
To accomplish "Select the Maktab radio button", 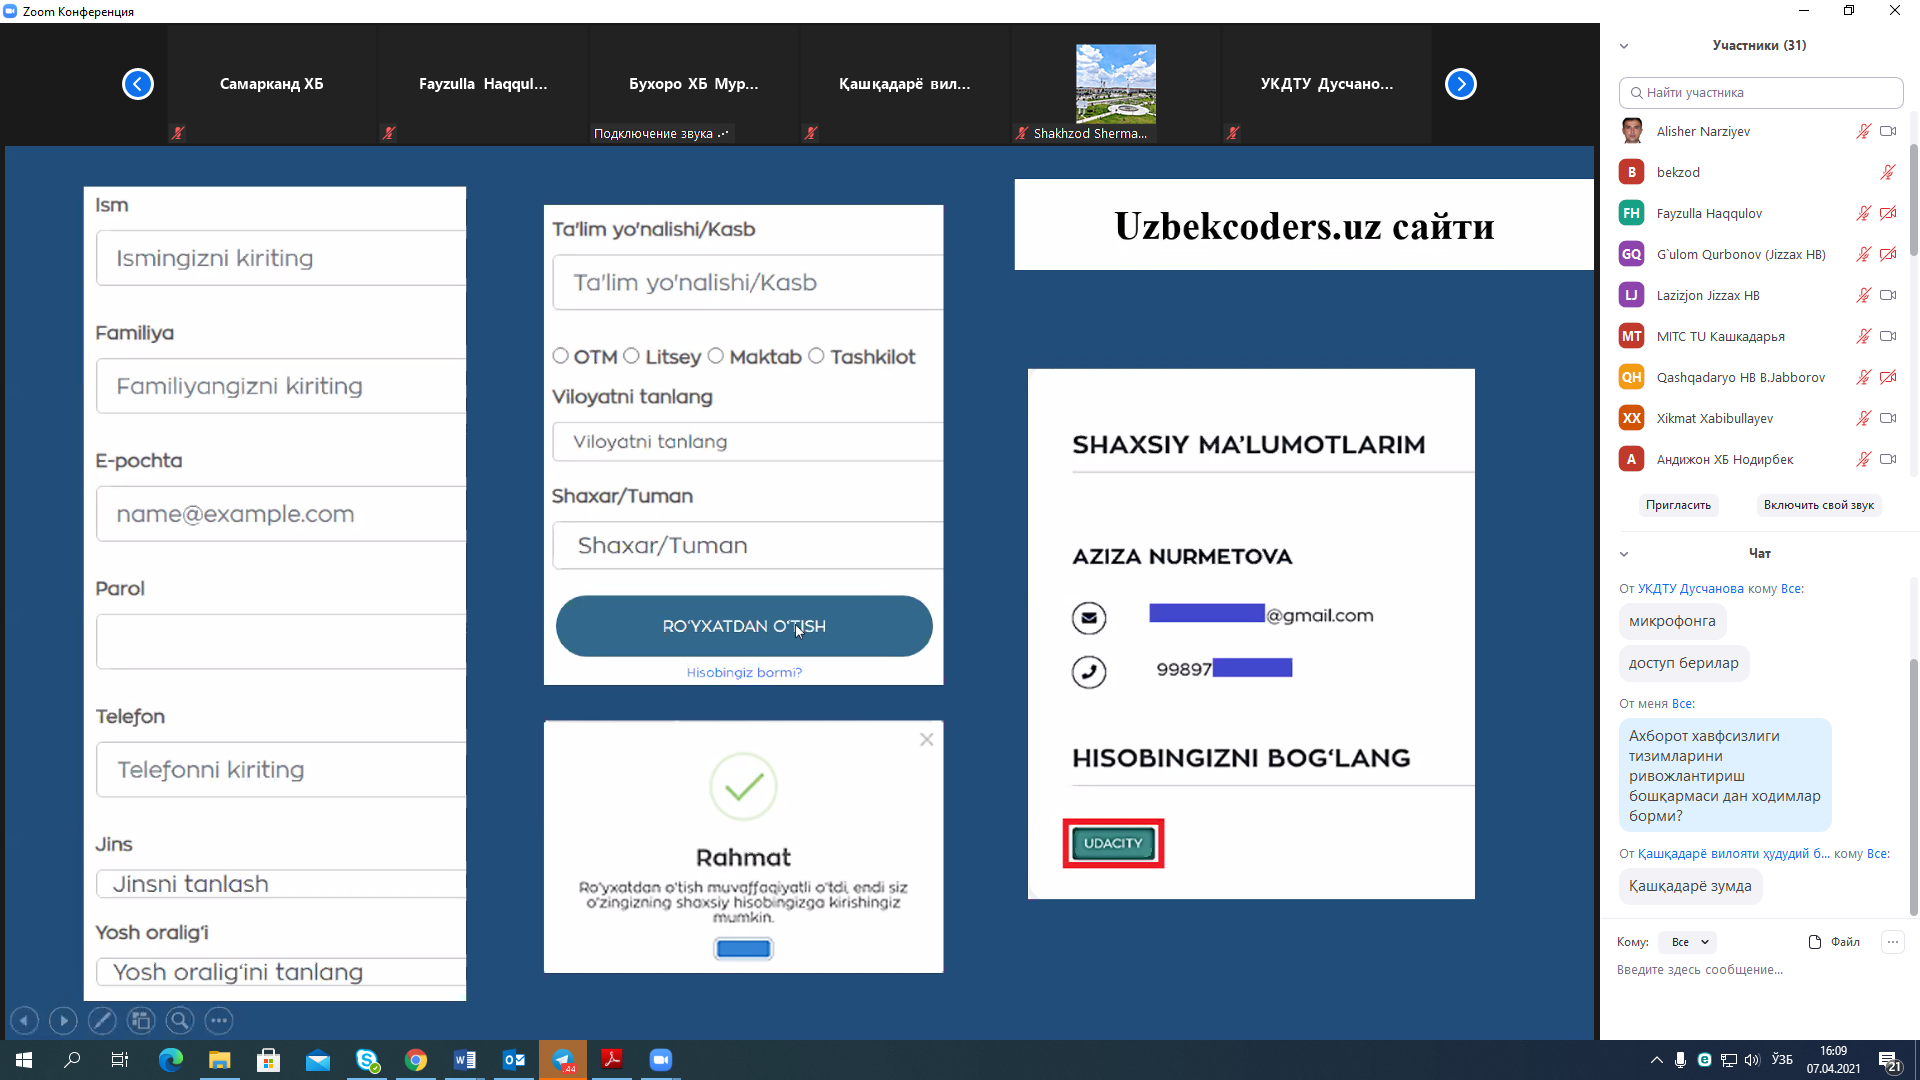I will point(715,356).
